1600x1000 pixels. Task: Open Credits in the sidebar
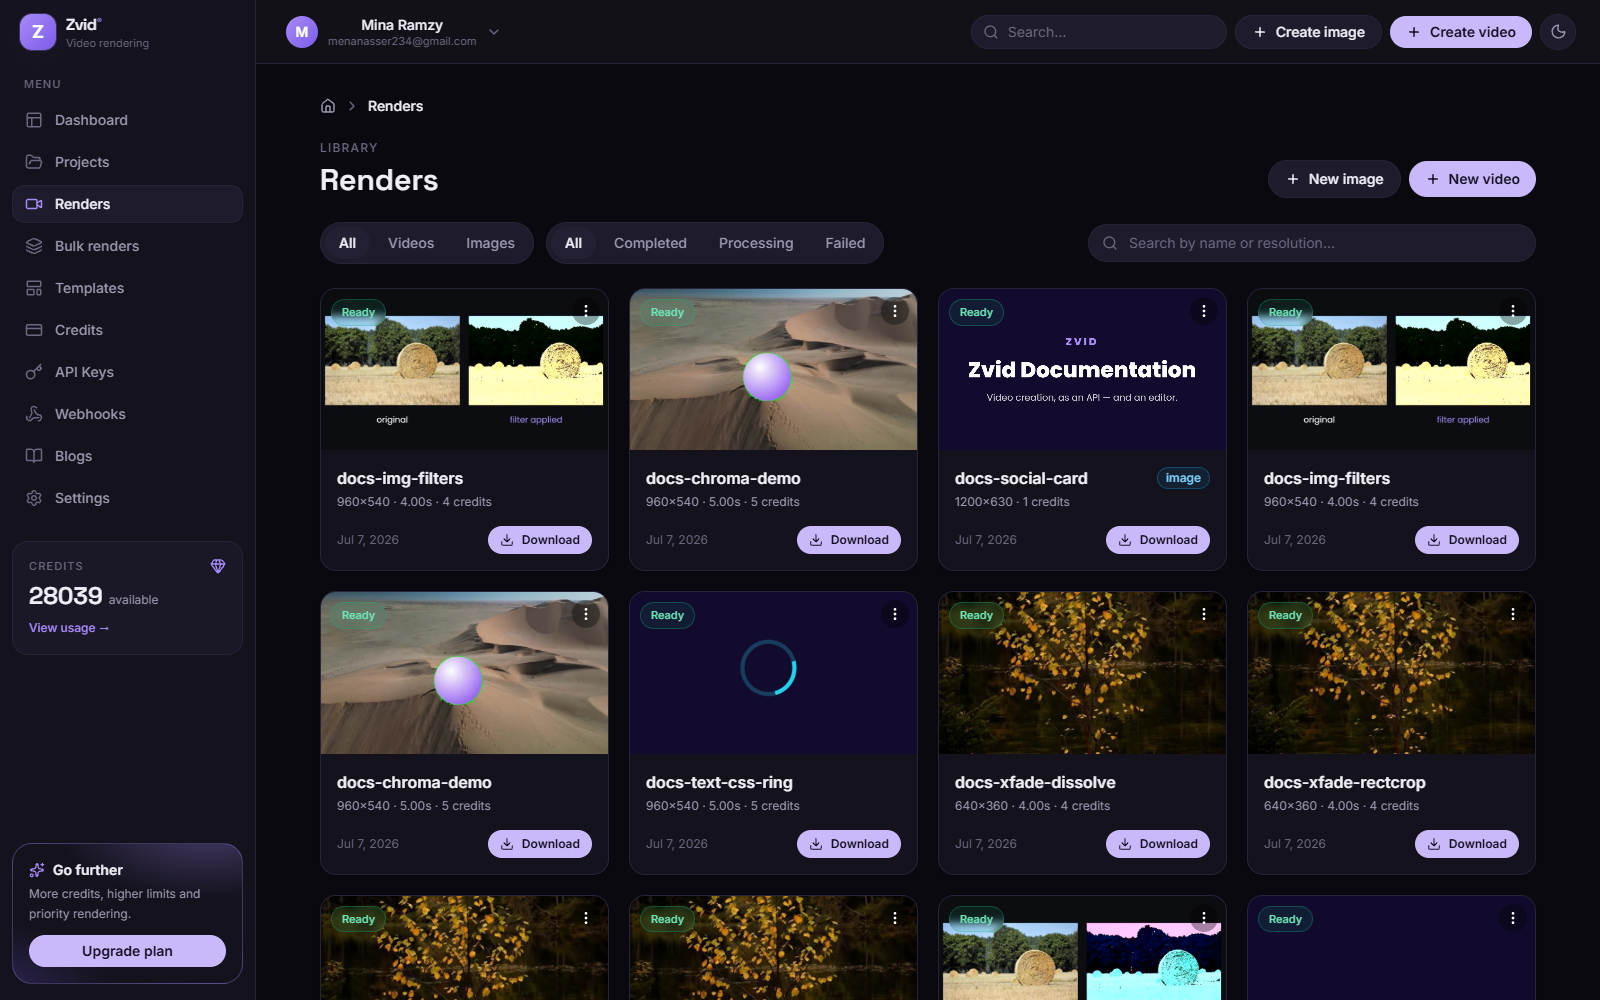(127, 330)
